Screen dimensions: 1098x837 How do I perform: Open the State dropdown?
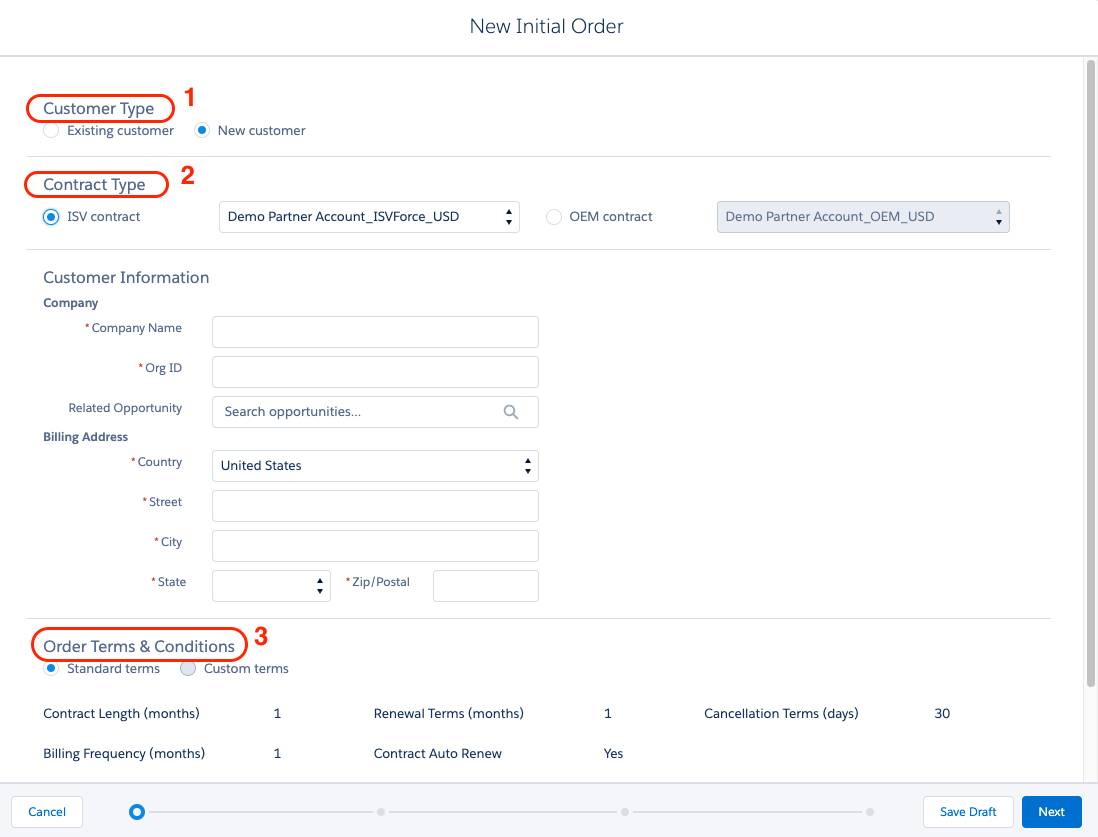coord(271,586)
